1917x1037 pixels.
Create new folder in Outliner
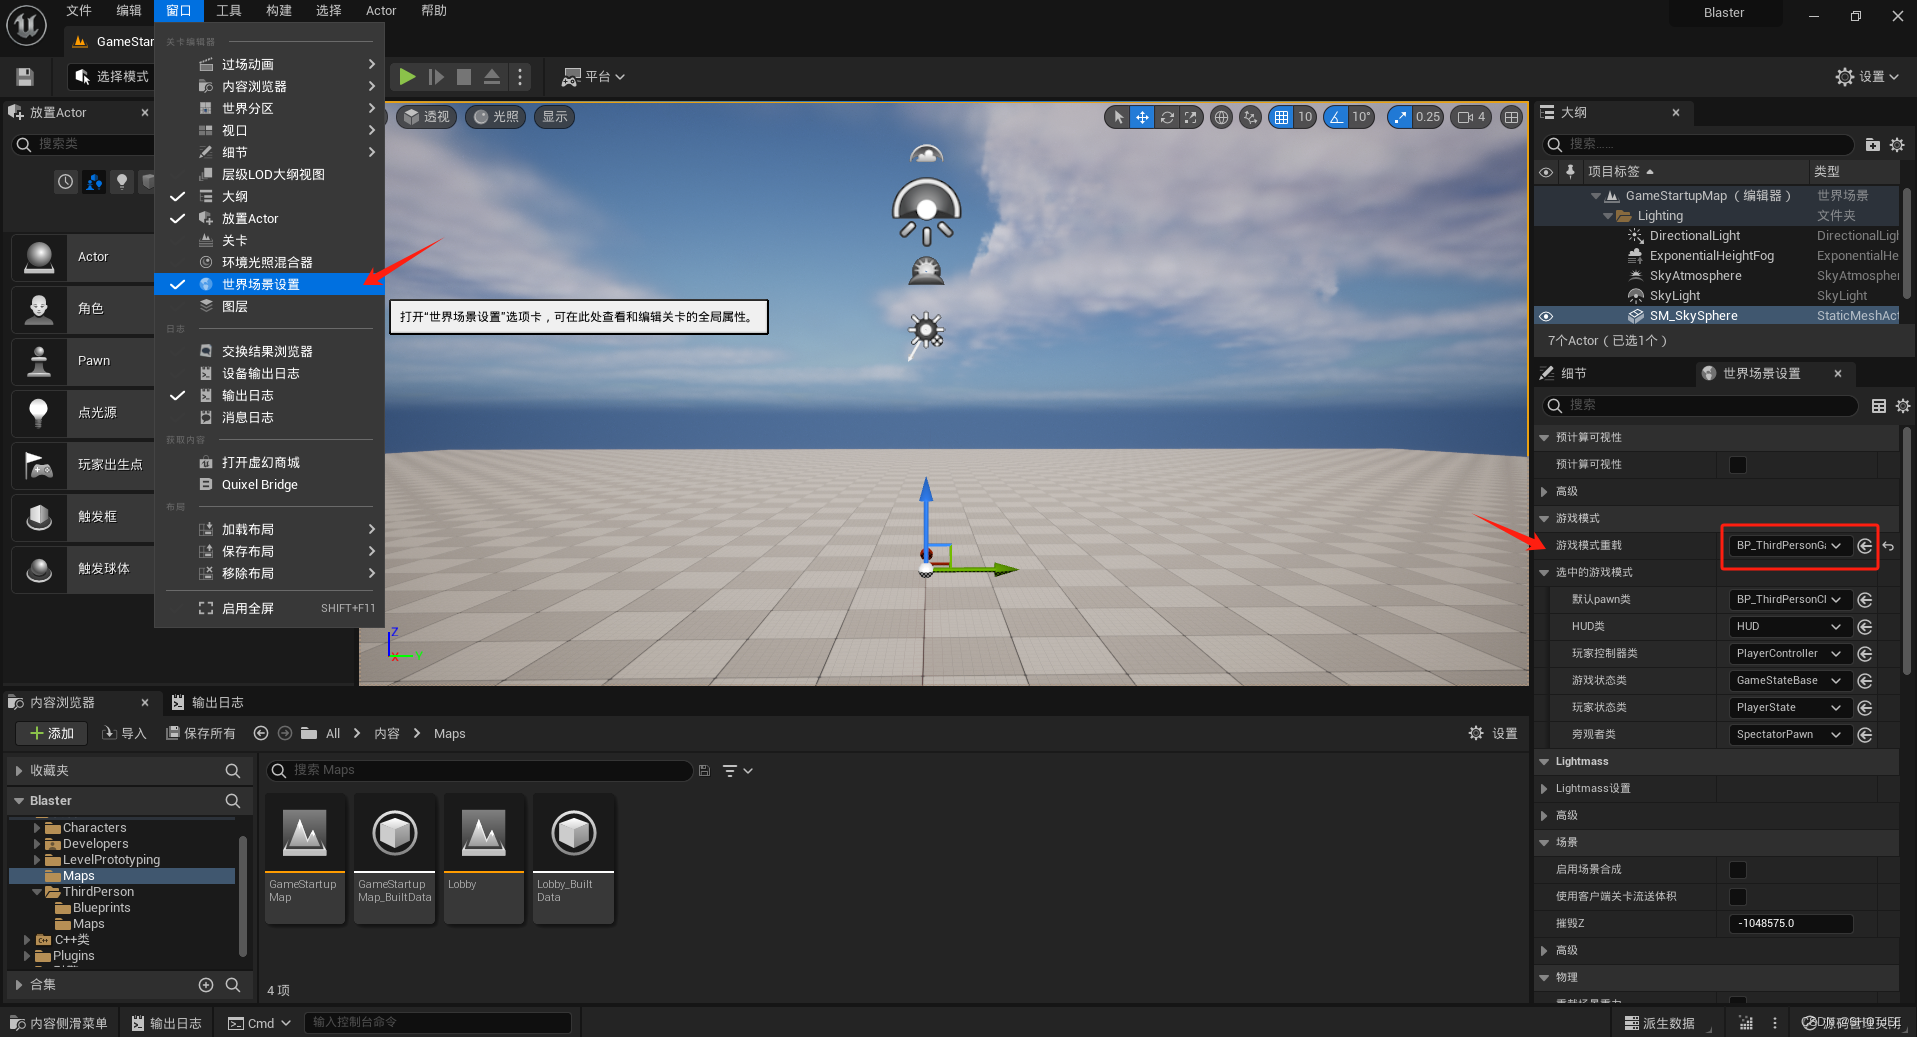tap(1872, 144)
